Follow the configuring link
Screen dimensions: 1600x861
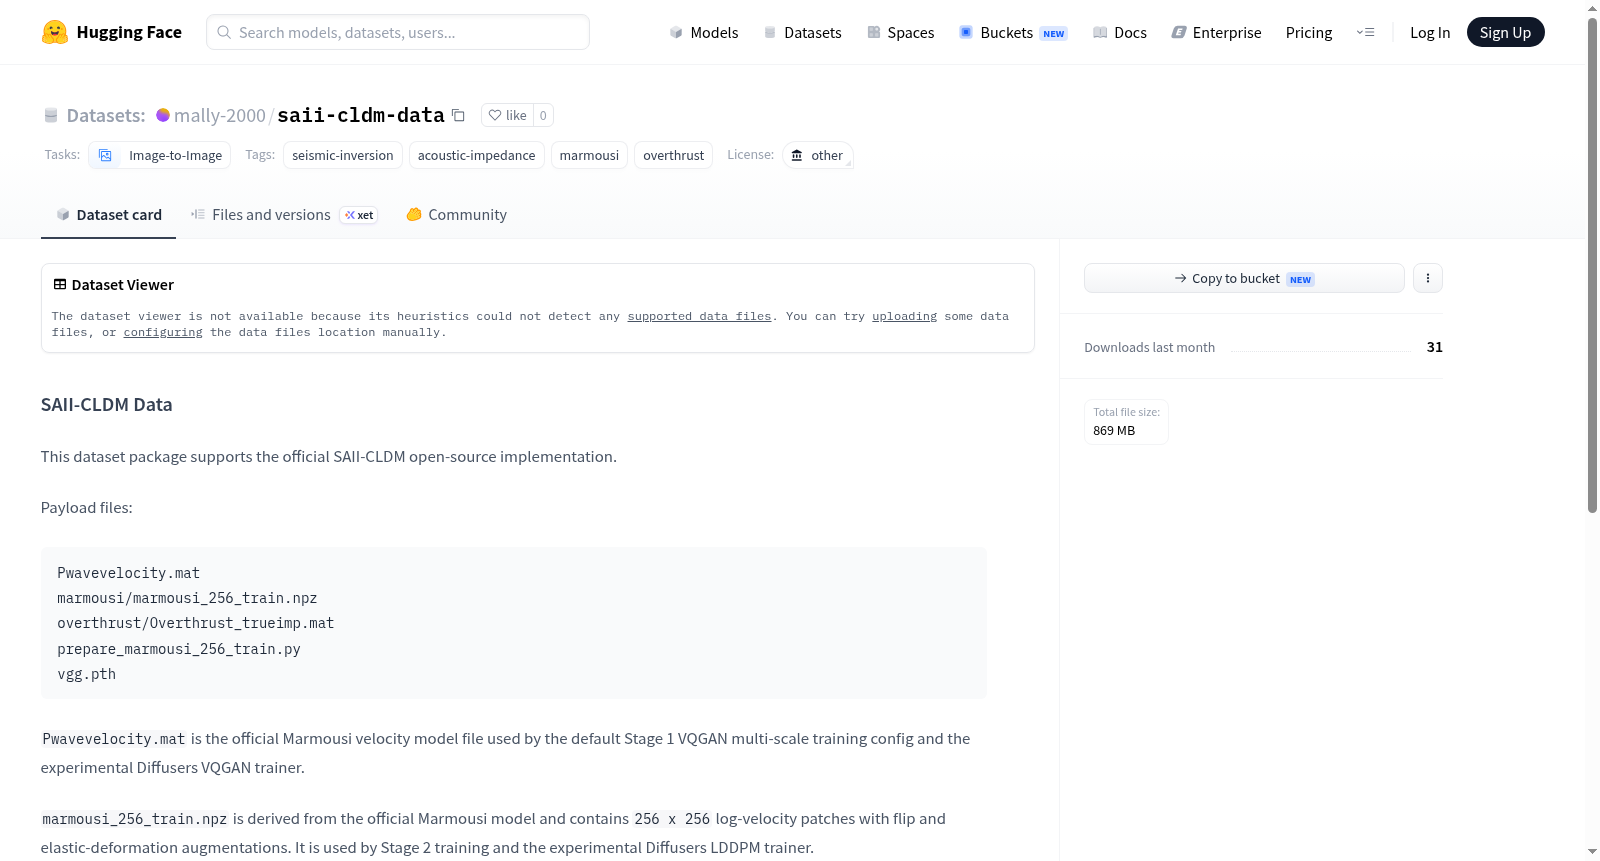click(163, 332)
